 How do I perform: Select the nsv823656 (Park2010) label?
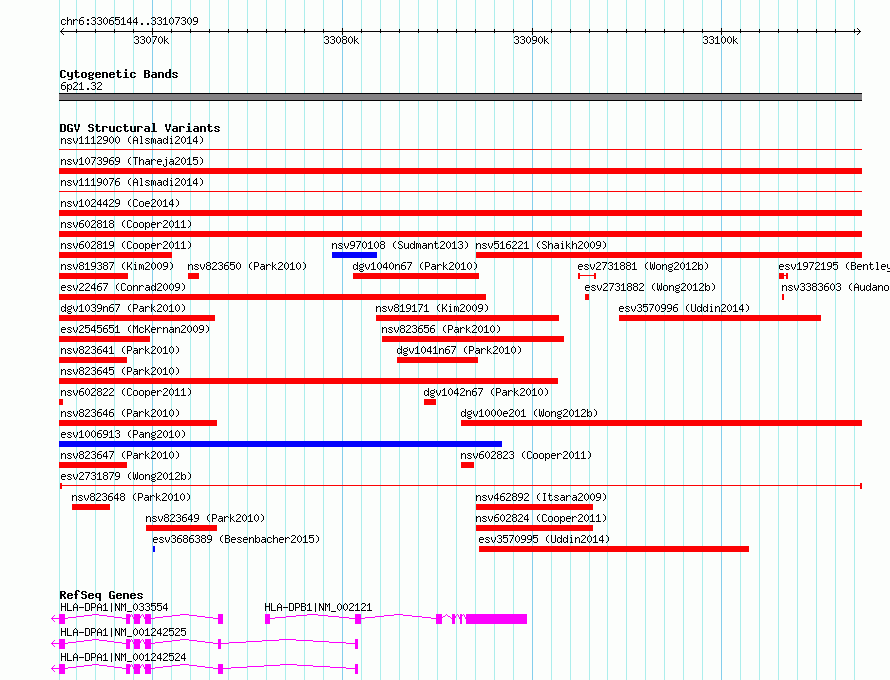(x=441, y=329)
